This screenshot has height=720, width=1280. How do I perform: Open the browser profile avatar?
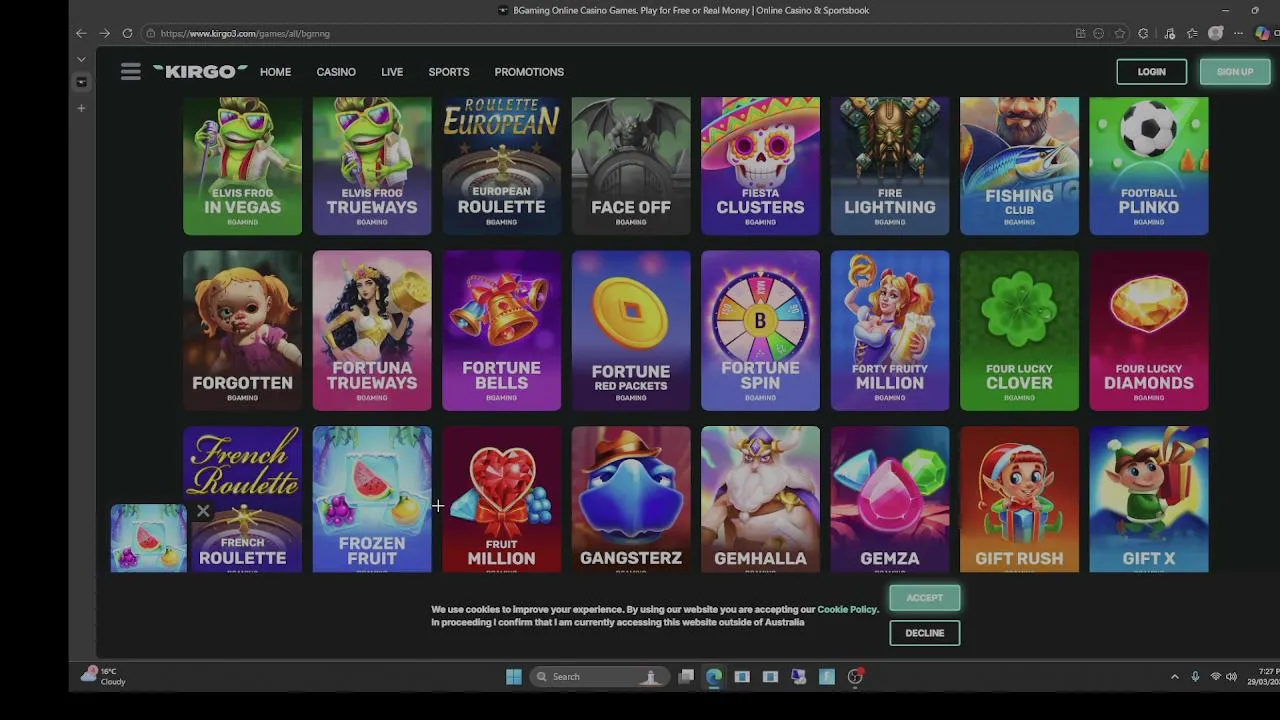[x=1215, y=33]
